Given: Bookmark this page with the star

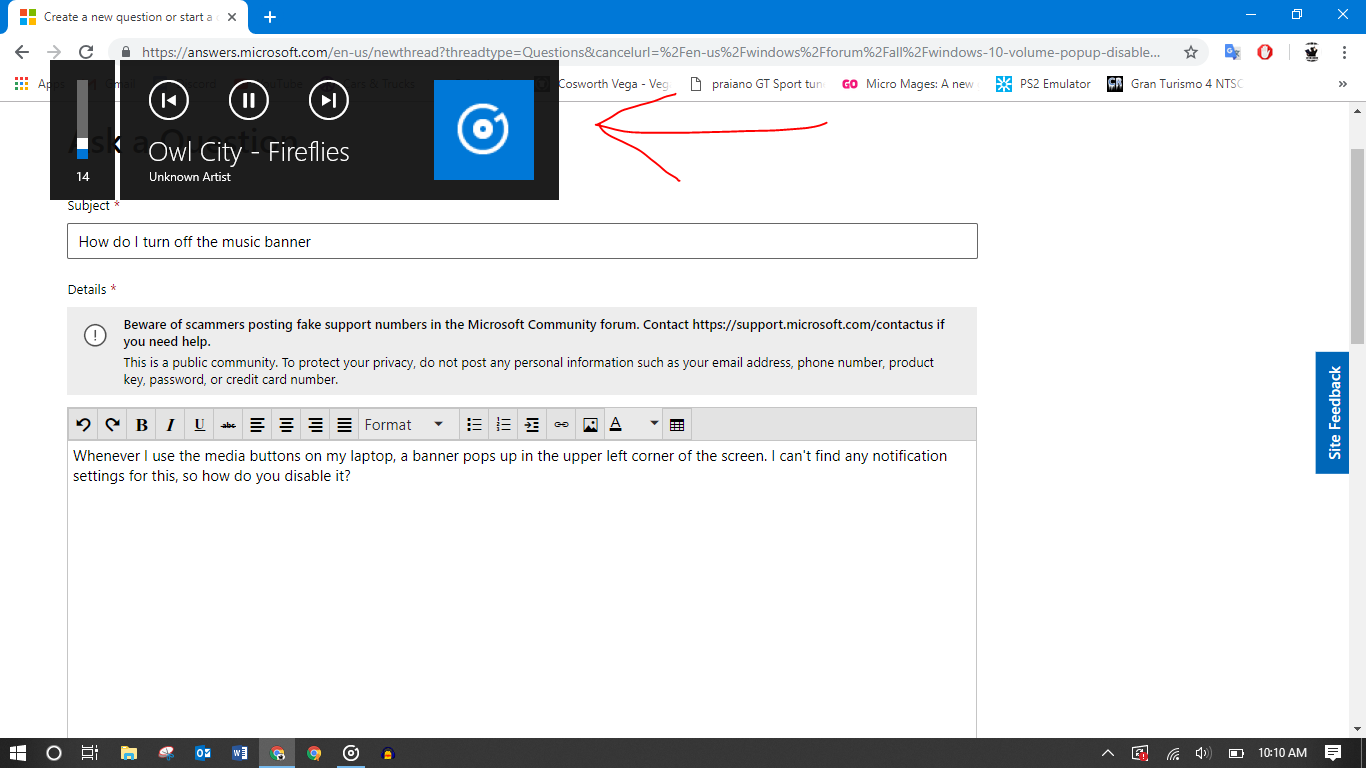Looking at the screenshot, I should pyautogui.click(x=1190, y=52).
